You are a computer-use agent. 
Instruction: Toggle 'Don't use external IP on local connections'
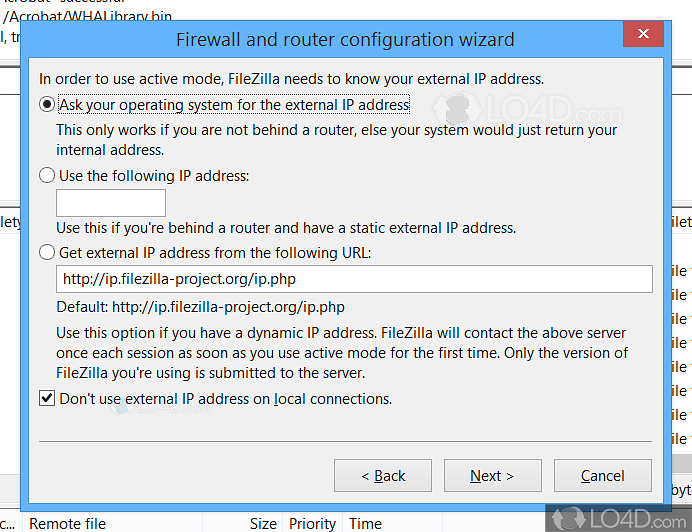click(47, 398)
